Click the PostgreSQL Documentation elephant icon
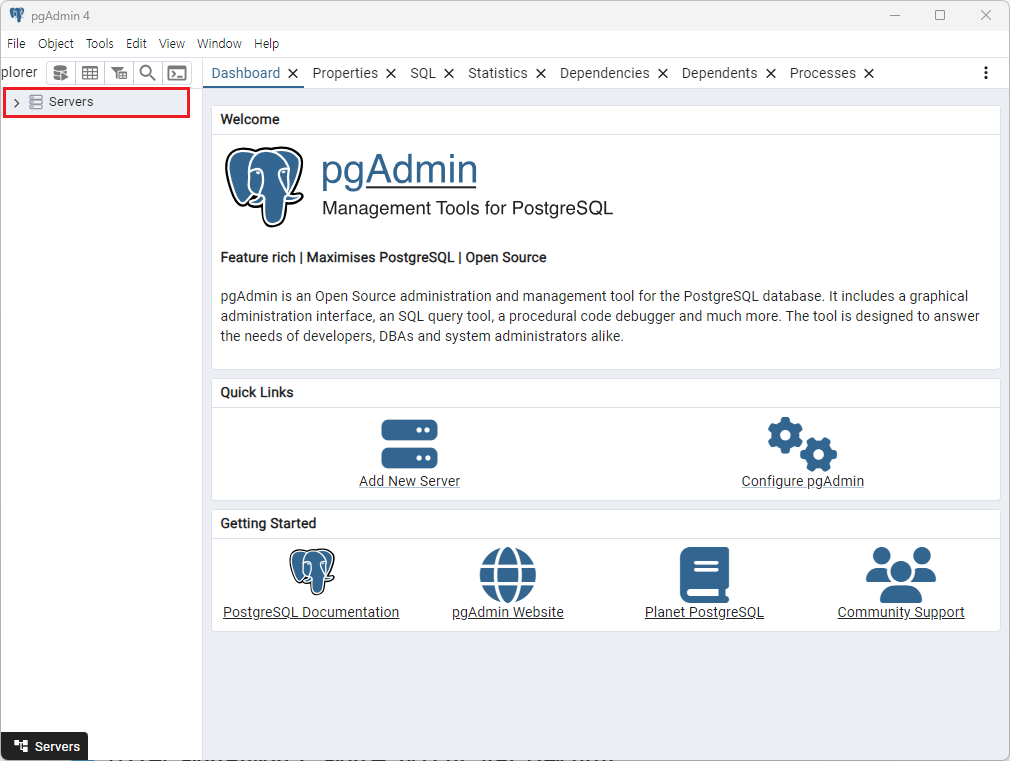This screenshot has height=761, width=1010. (x=312, y=571)
